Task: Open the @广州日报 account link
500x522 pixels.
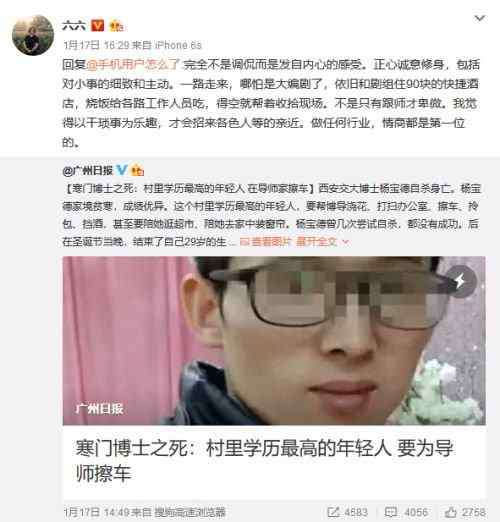Action: [88, 171]
